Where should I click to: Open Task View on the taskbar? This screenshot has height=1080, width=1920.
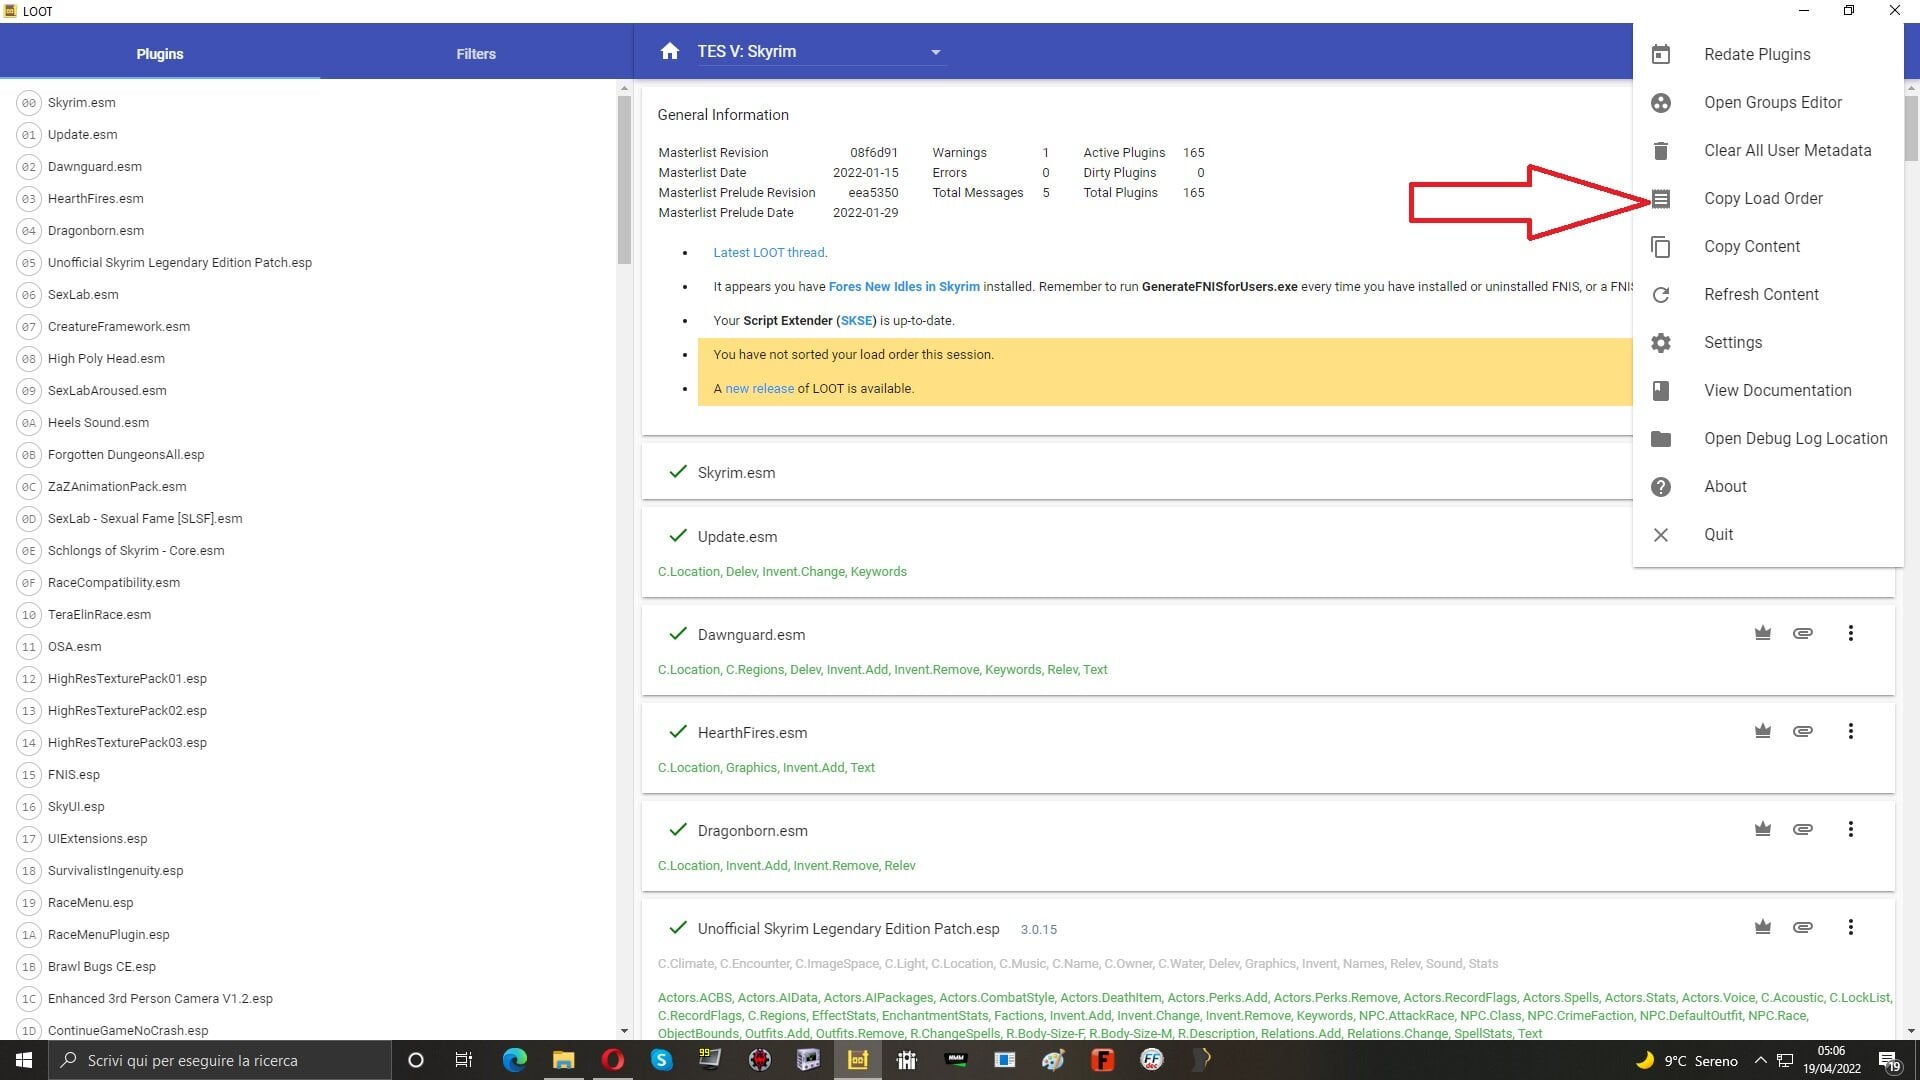[x=464, y=1060]
